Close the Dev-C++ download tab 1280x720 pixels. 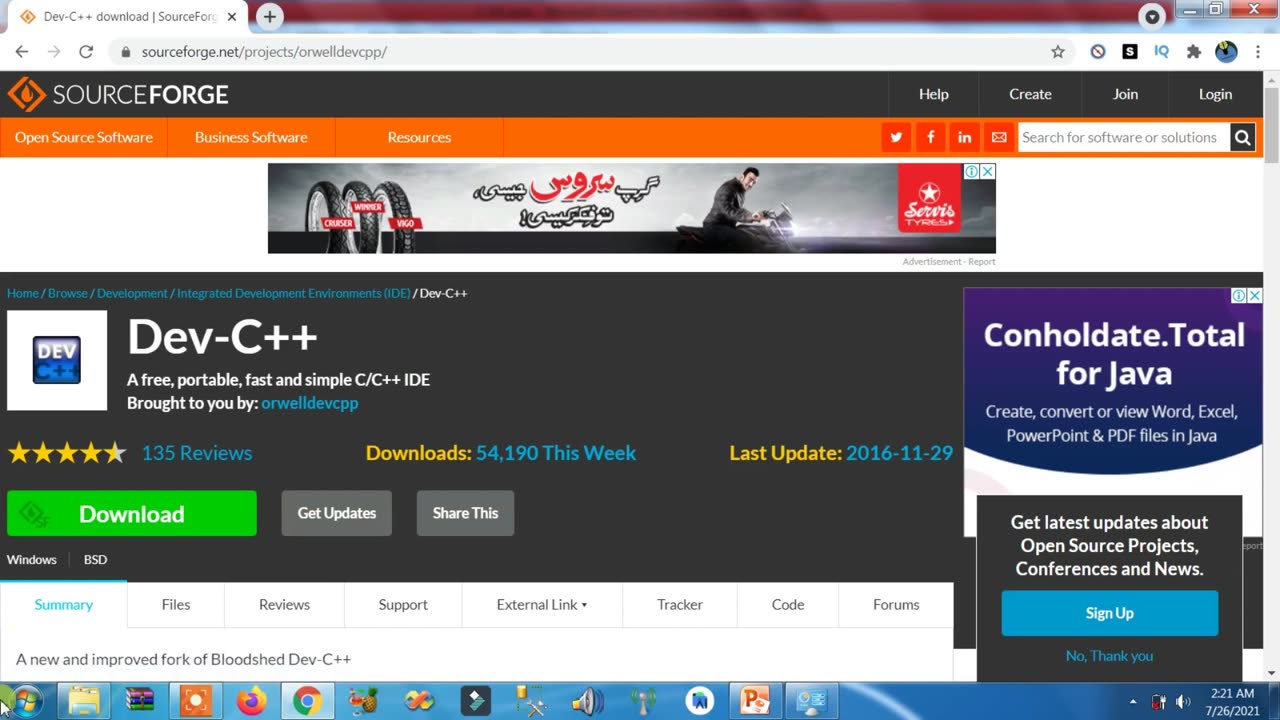(232, 17)
